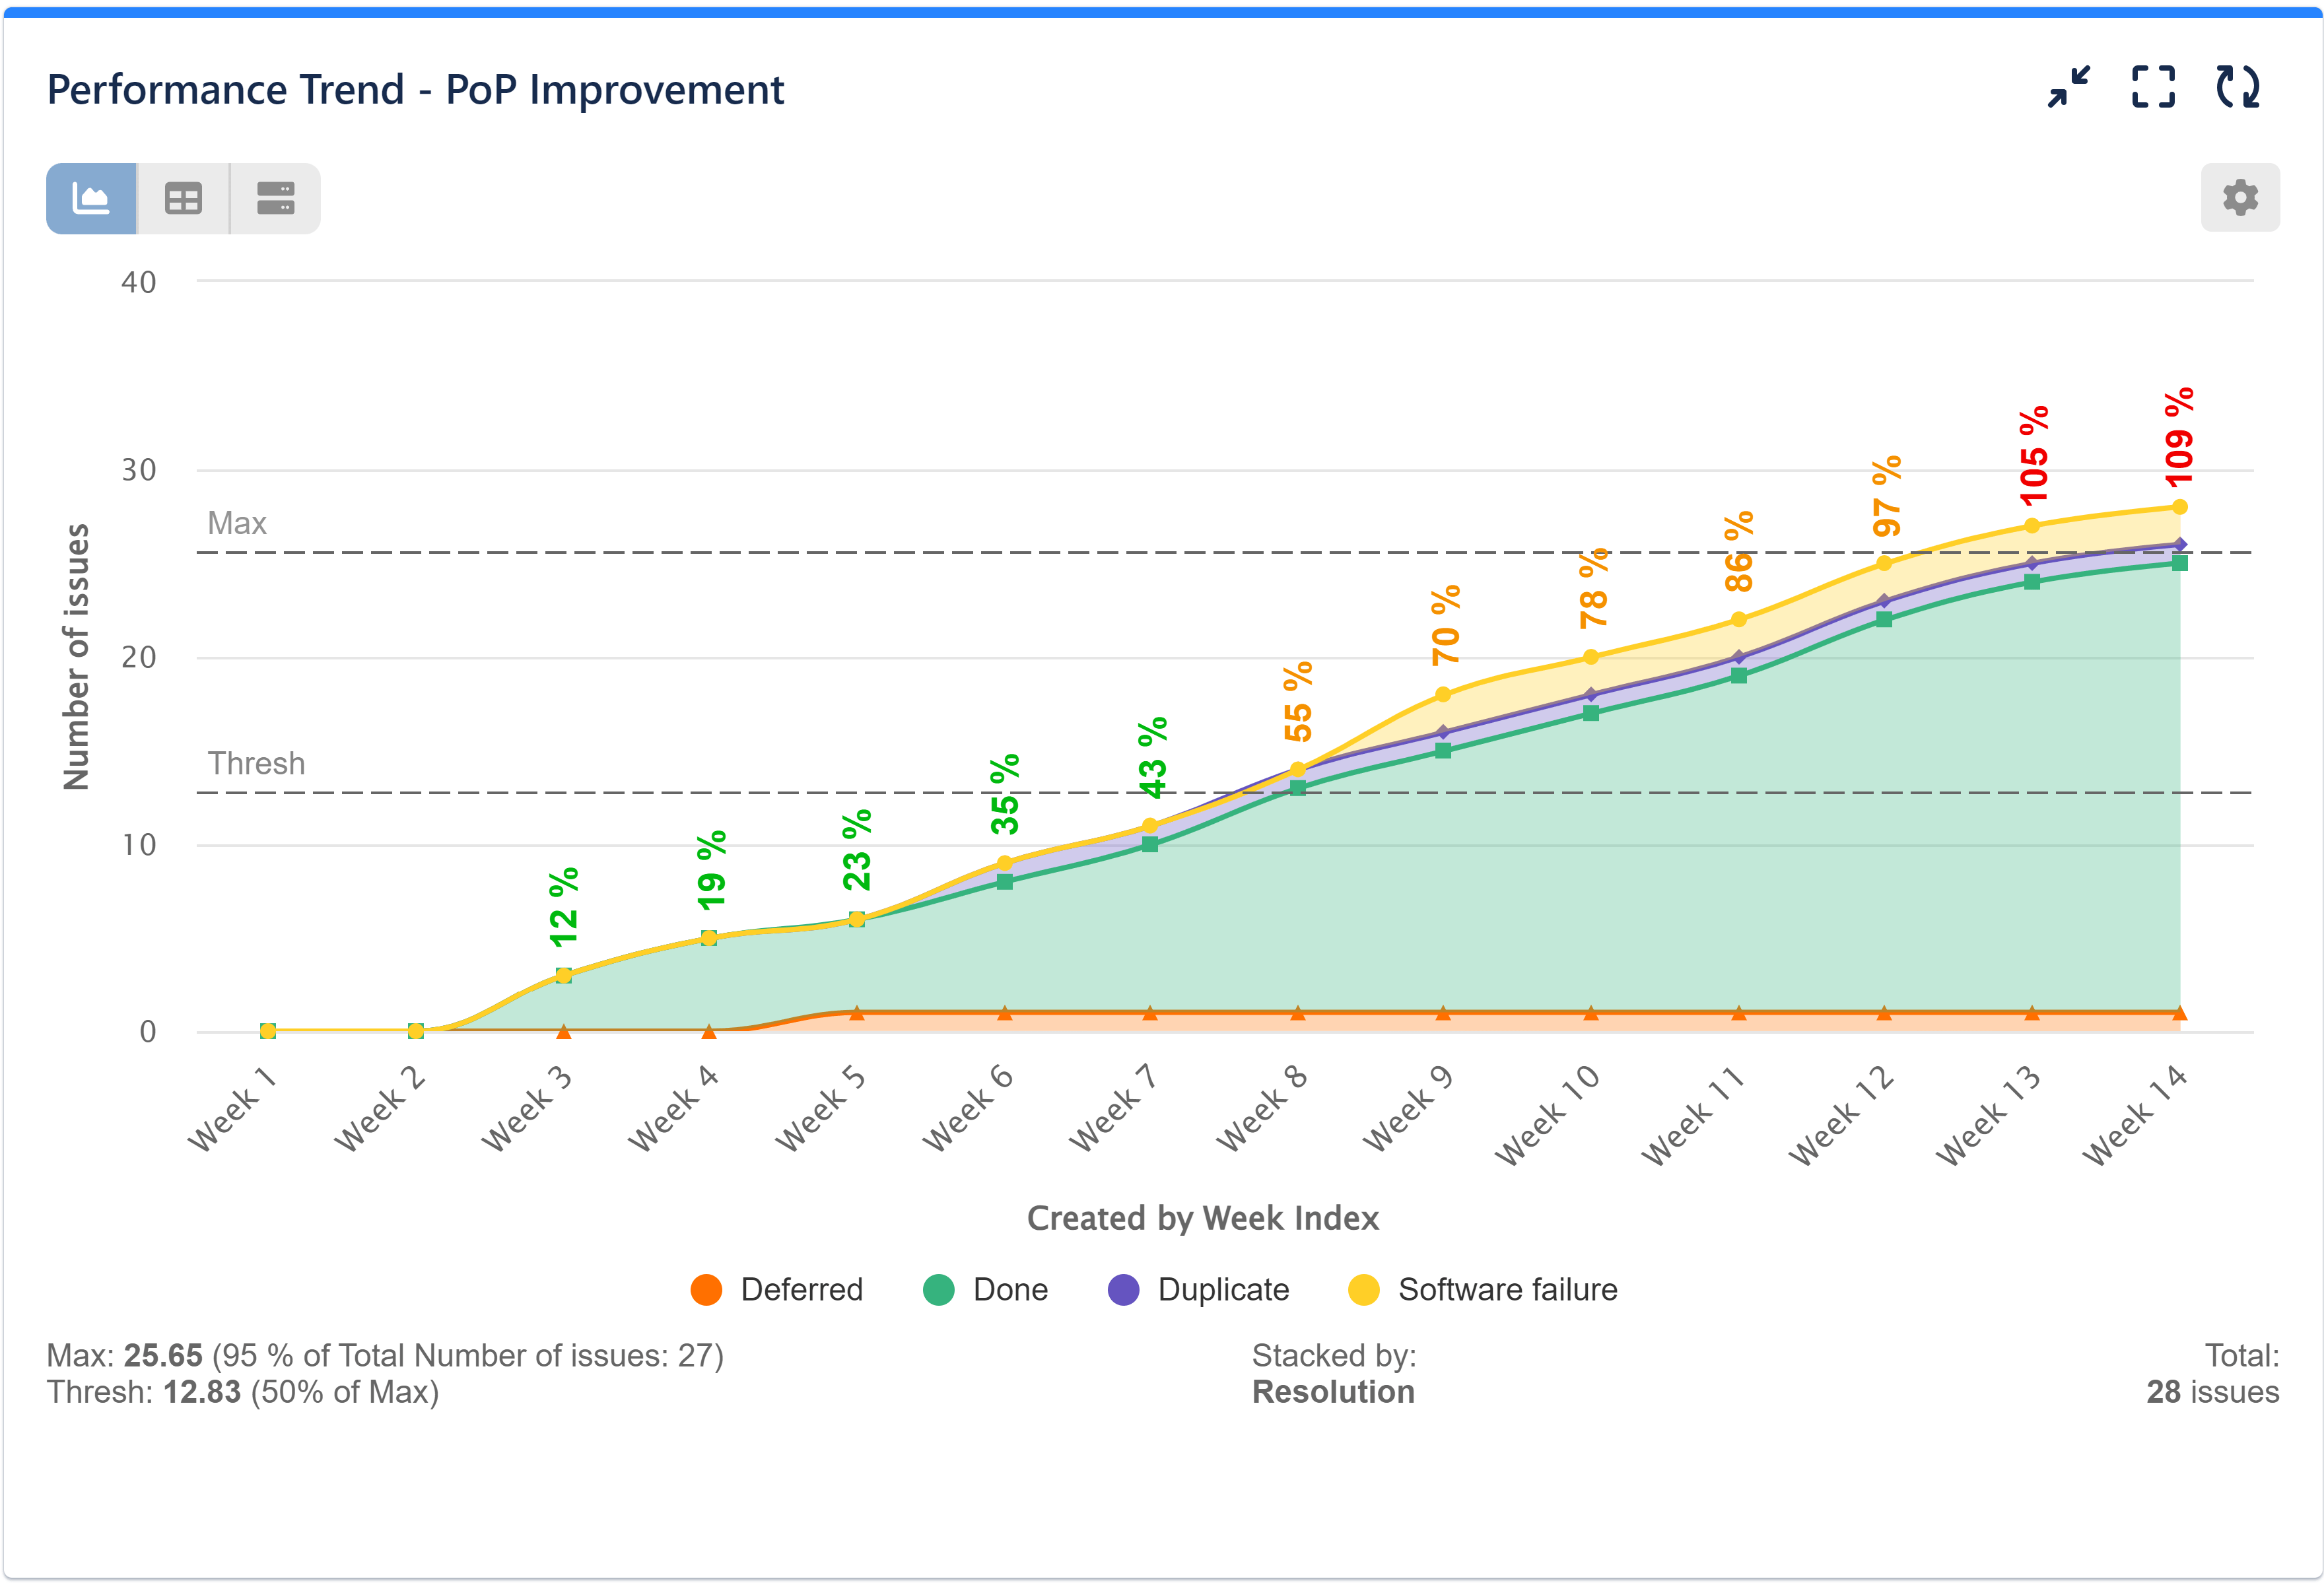Open the gadget settings gear

[2240, 197]
